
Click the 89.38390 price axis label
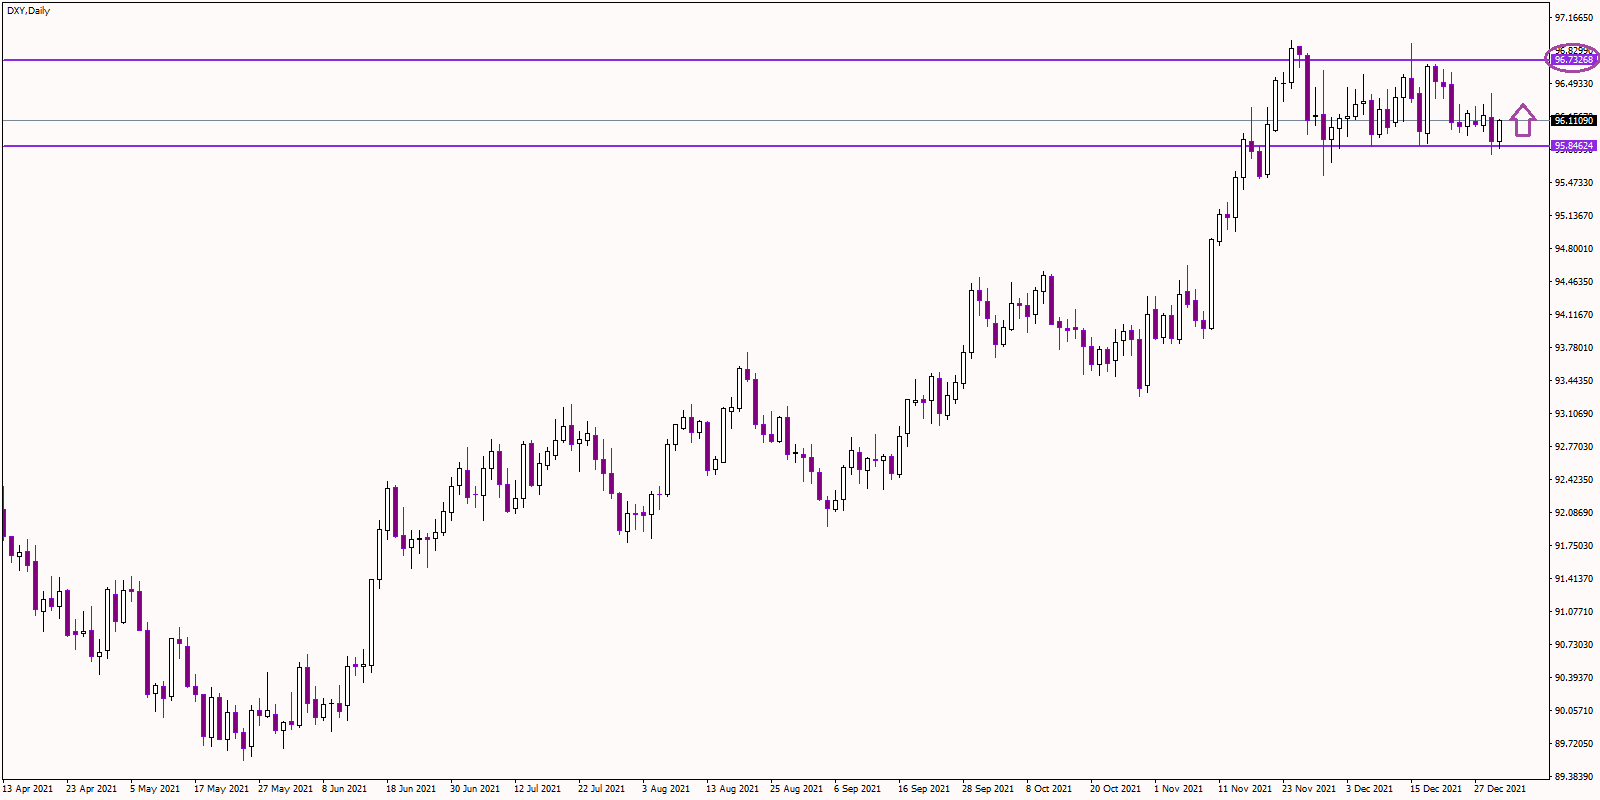click(x=1574, y=777)
